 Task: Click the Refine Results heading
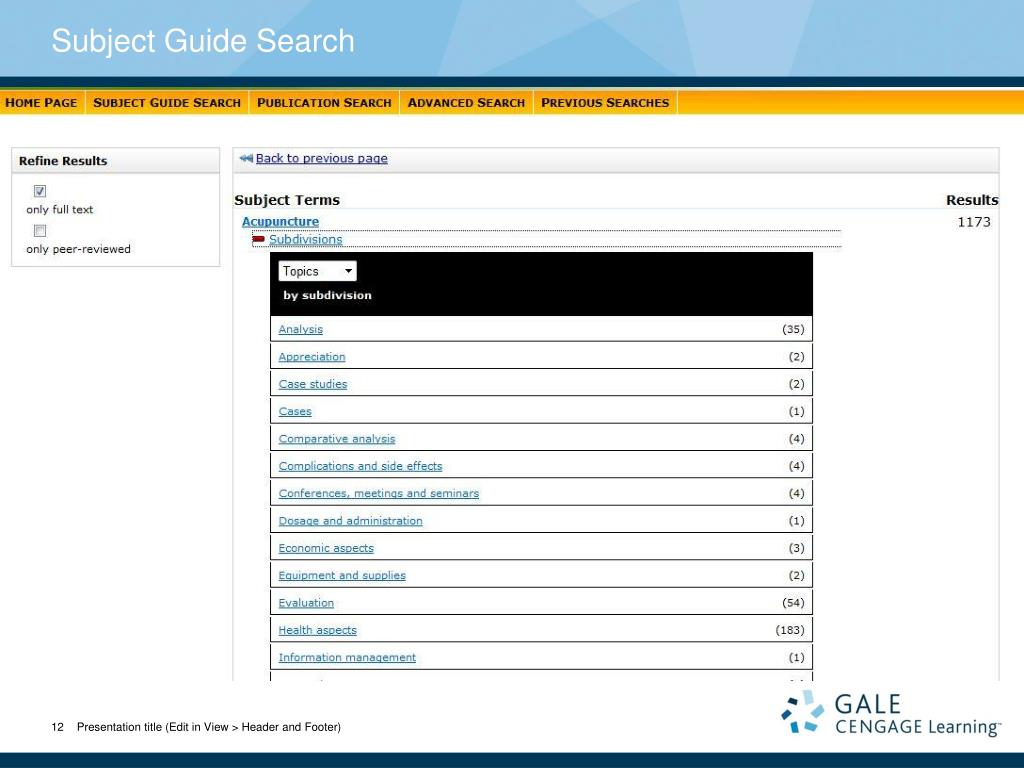point(63,161)
